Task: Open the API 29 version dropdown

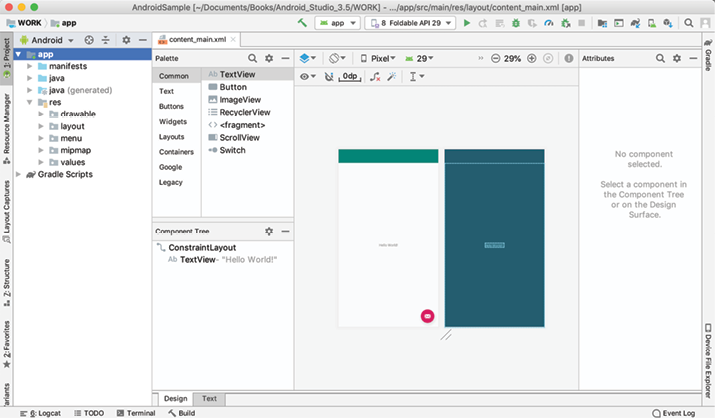Action: [420, 58]
